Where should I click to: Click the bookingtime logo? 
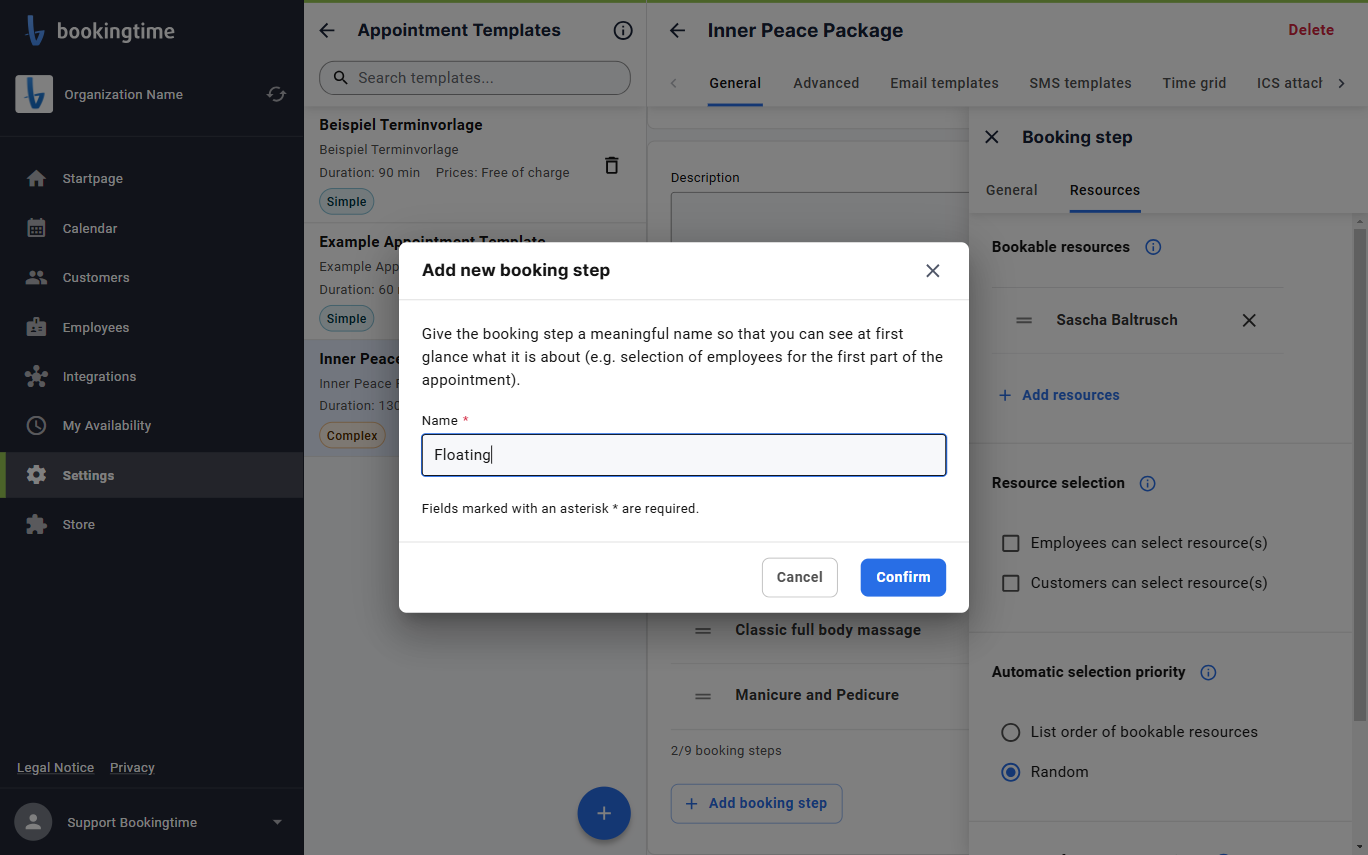pos(99,31)
